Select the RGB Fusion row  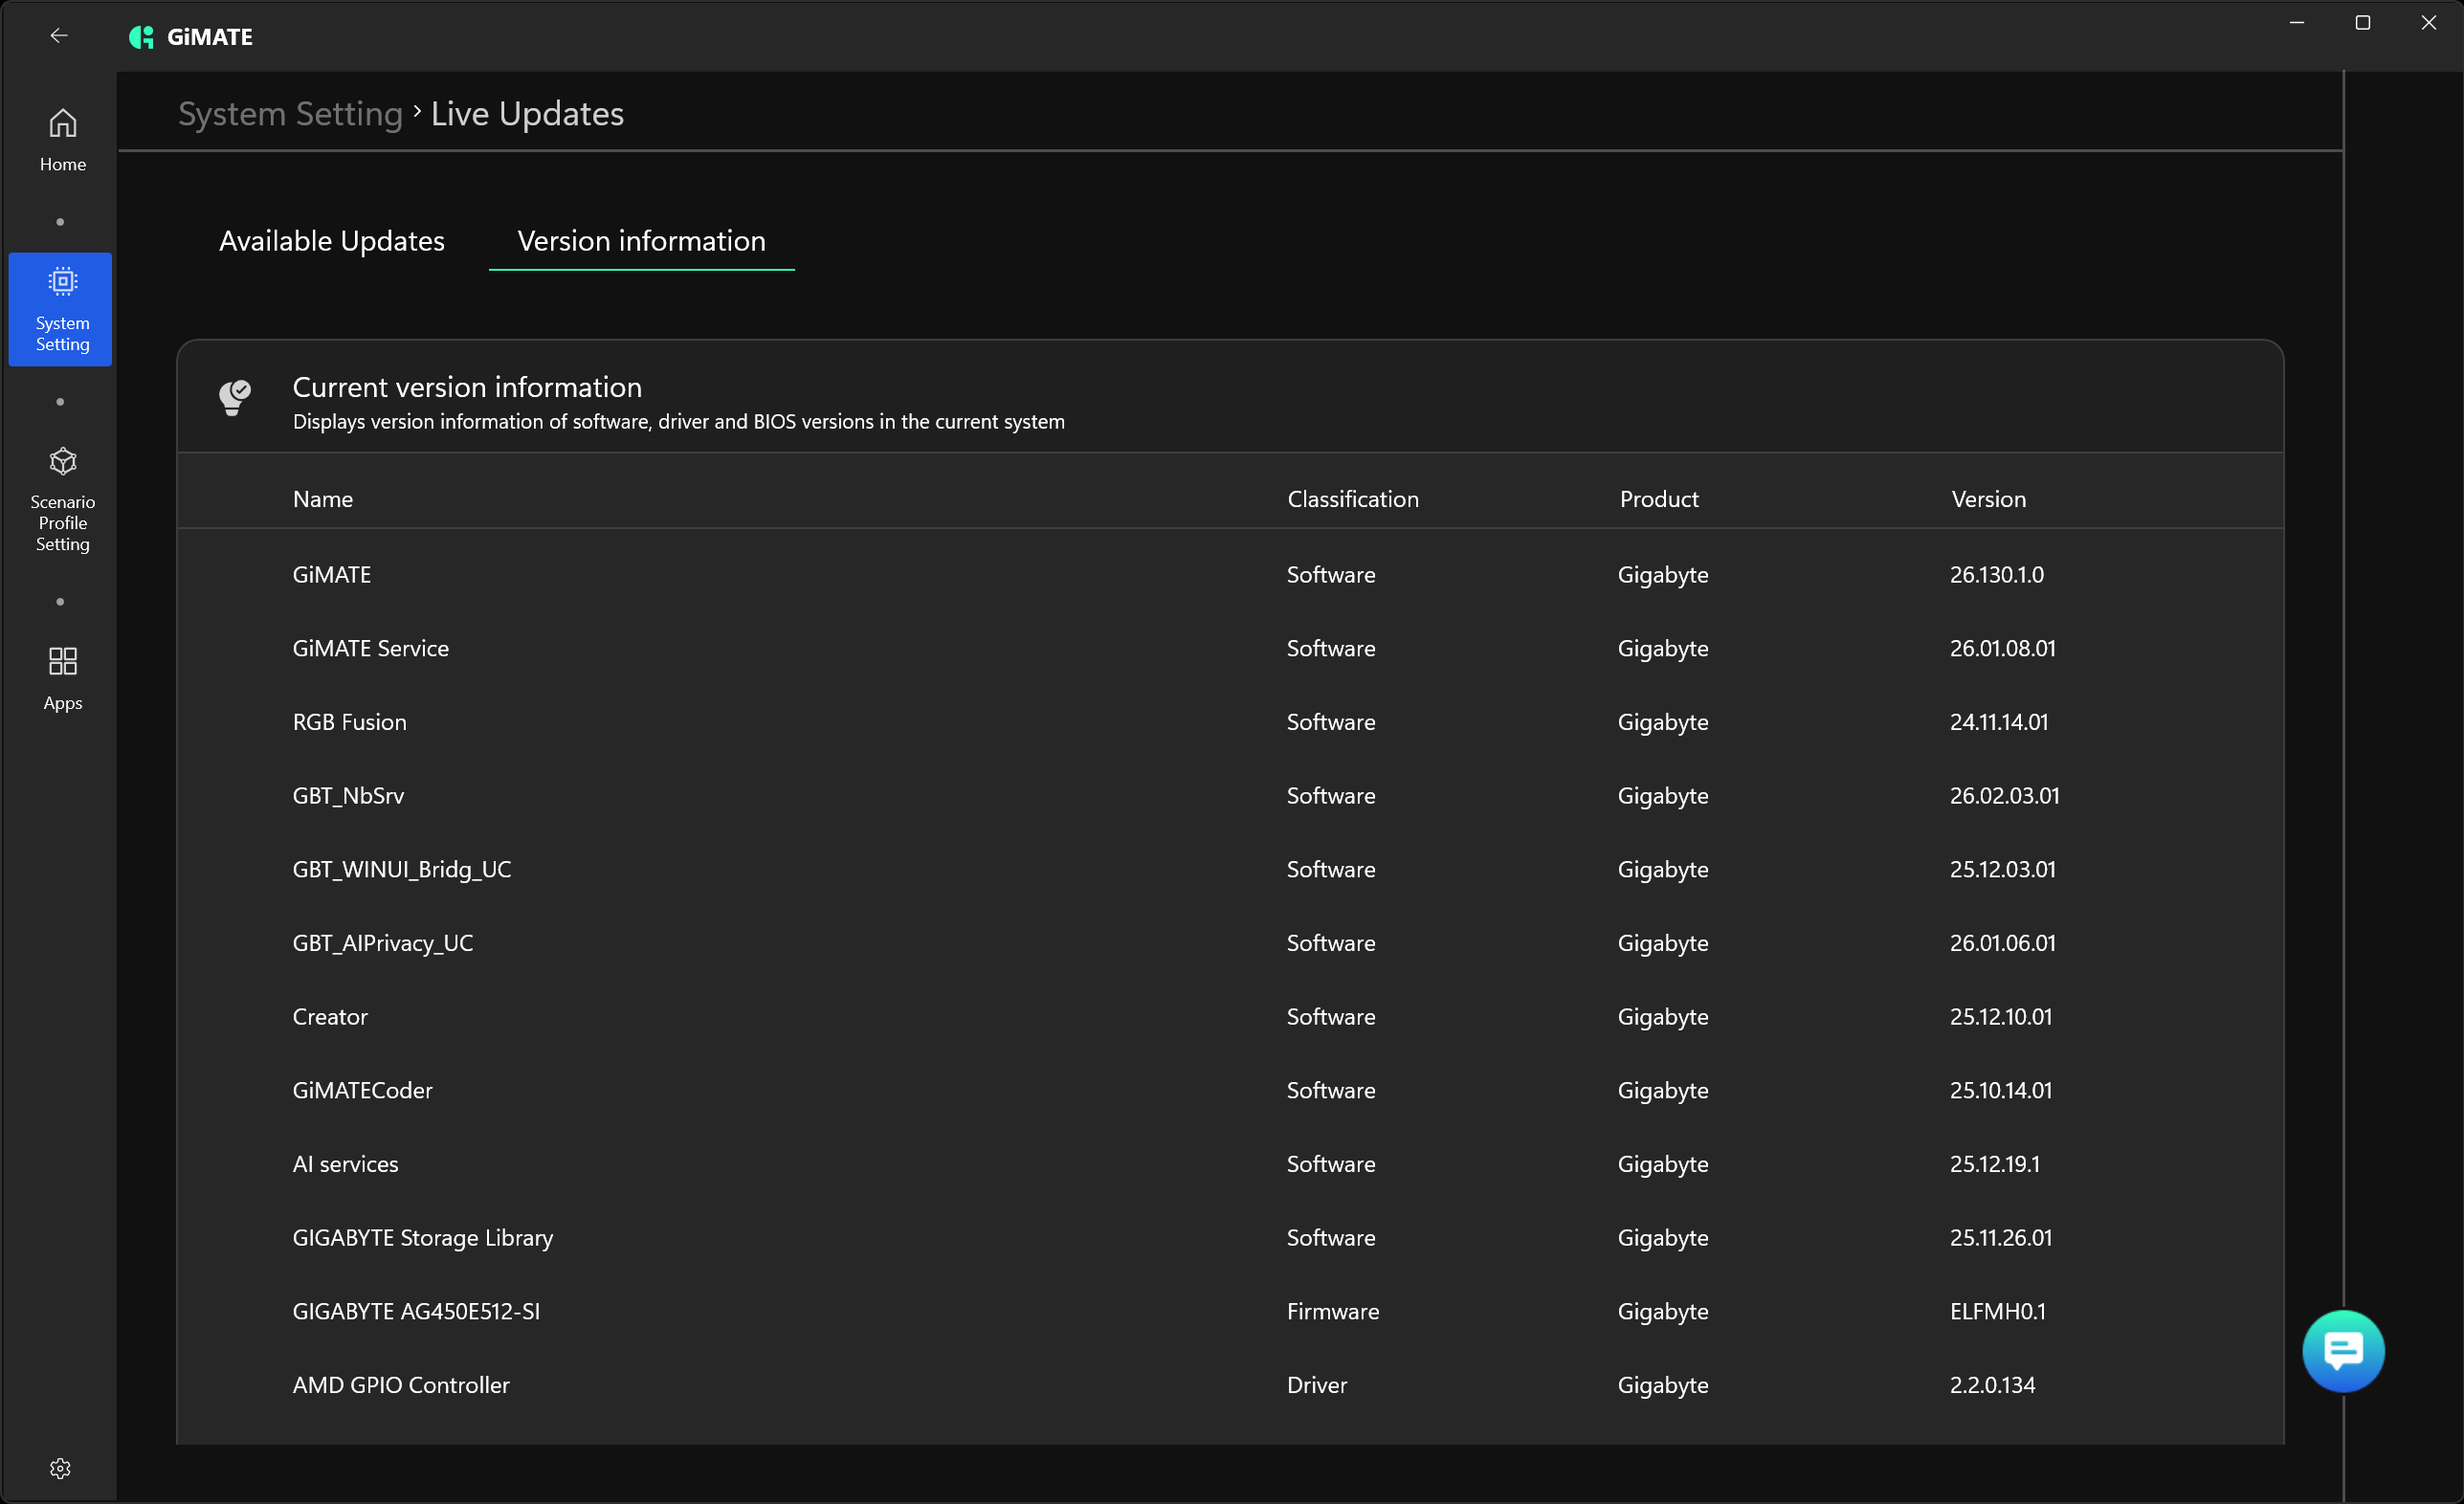pyautogui.click(x=349, y=722)
